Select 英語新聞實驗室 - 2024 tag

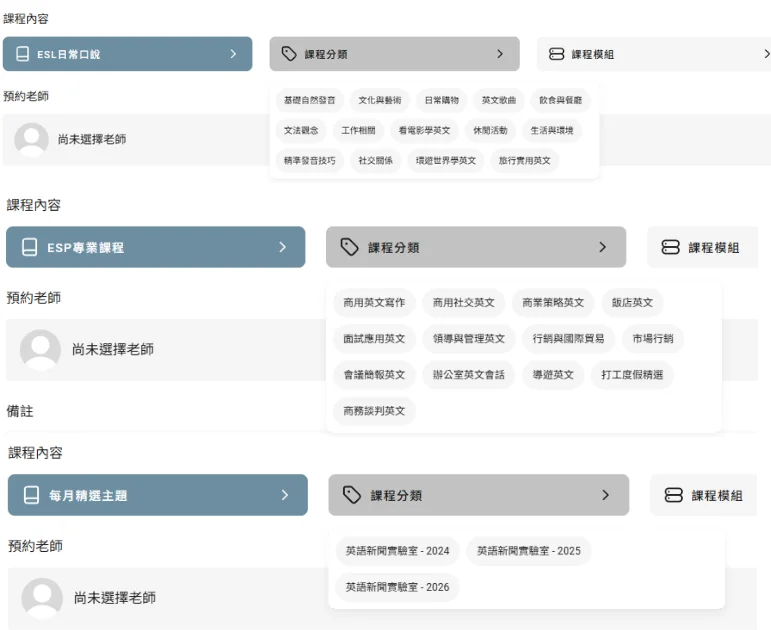point(397,551)
